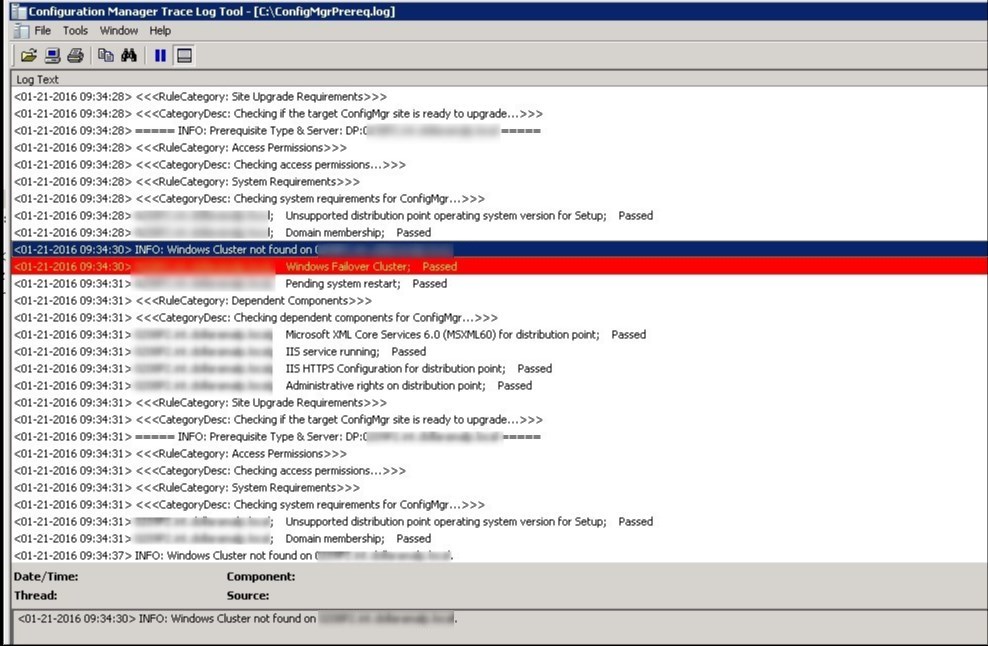Select 'Microsoft XML Core Services 6.0' row
The width and height of the screenshot is (988, 646).
click(x=499, y=335)
